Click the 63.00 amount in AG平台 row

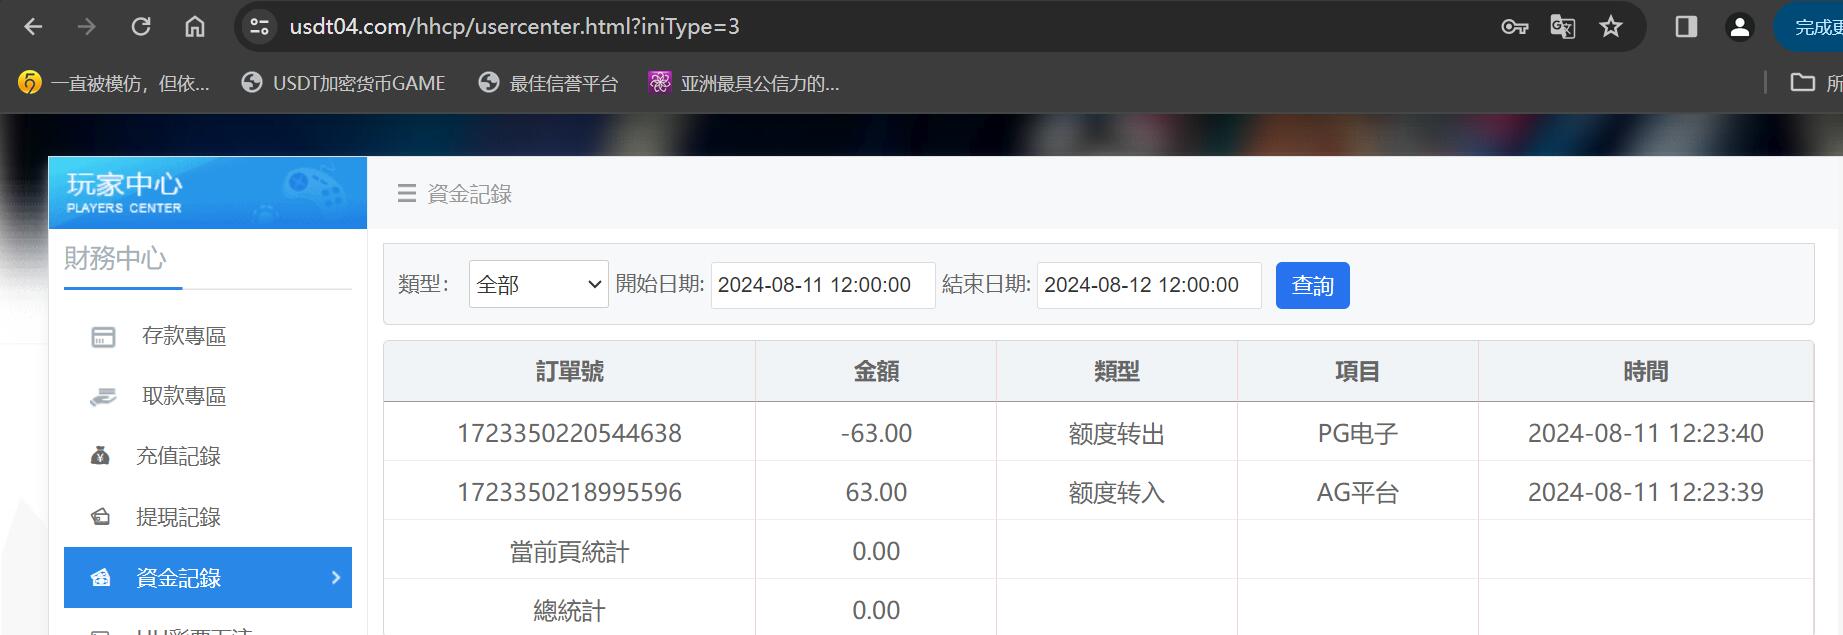click(876, 492)
